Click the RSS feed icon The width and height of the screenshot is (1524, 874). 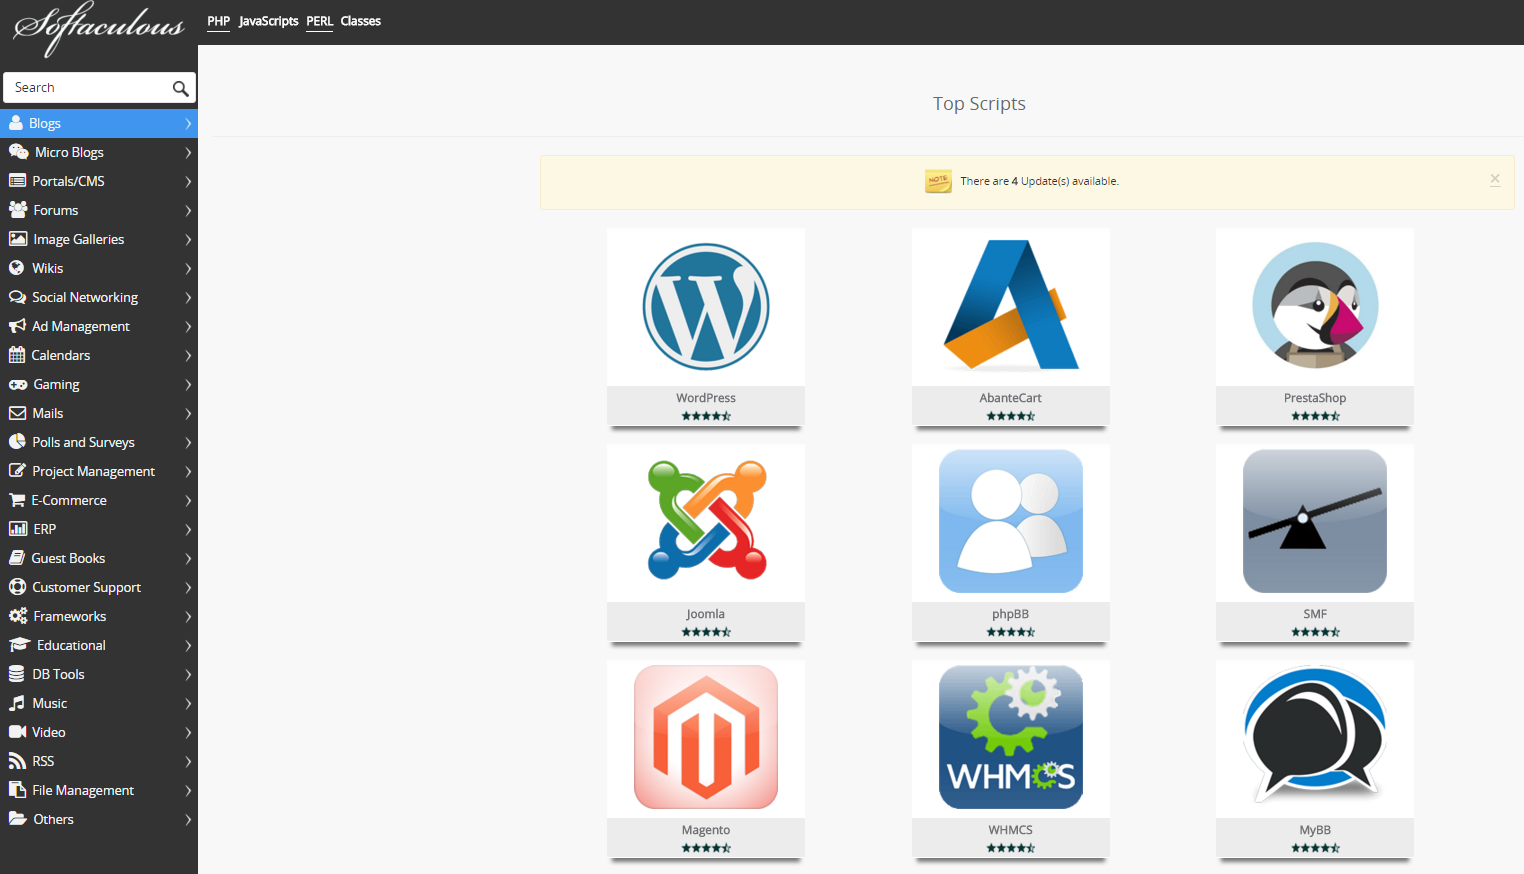click(x=17, y=761)
